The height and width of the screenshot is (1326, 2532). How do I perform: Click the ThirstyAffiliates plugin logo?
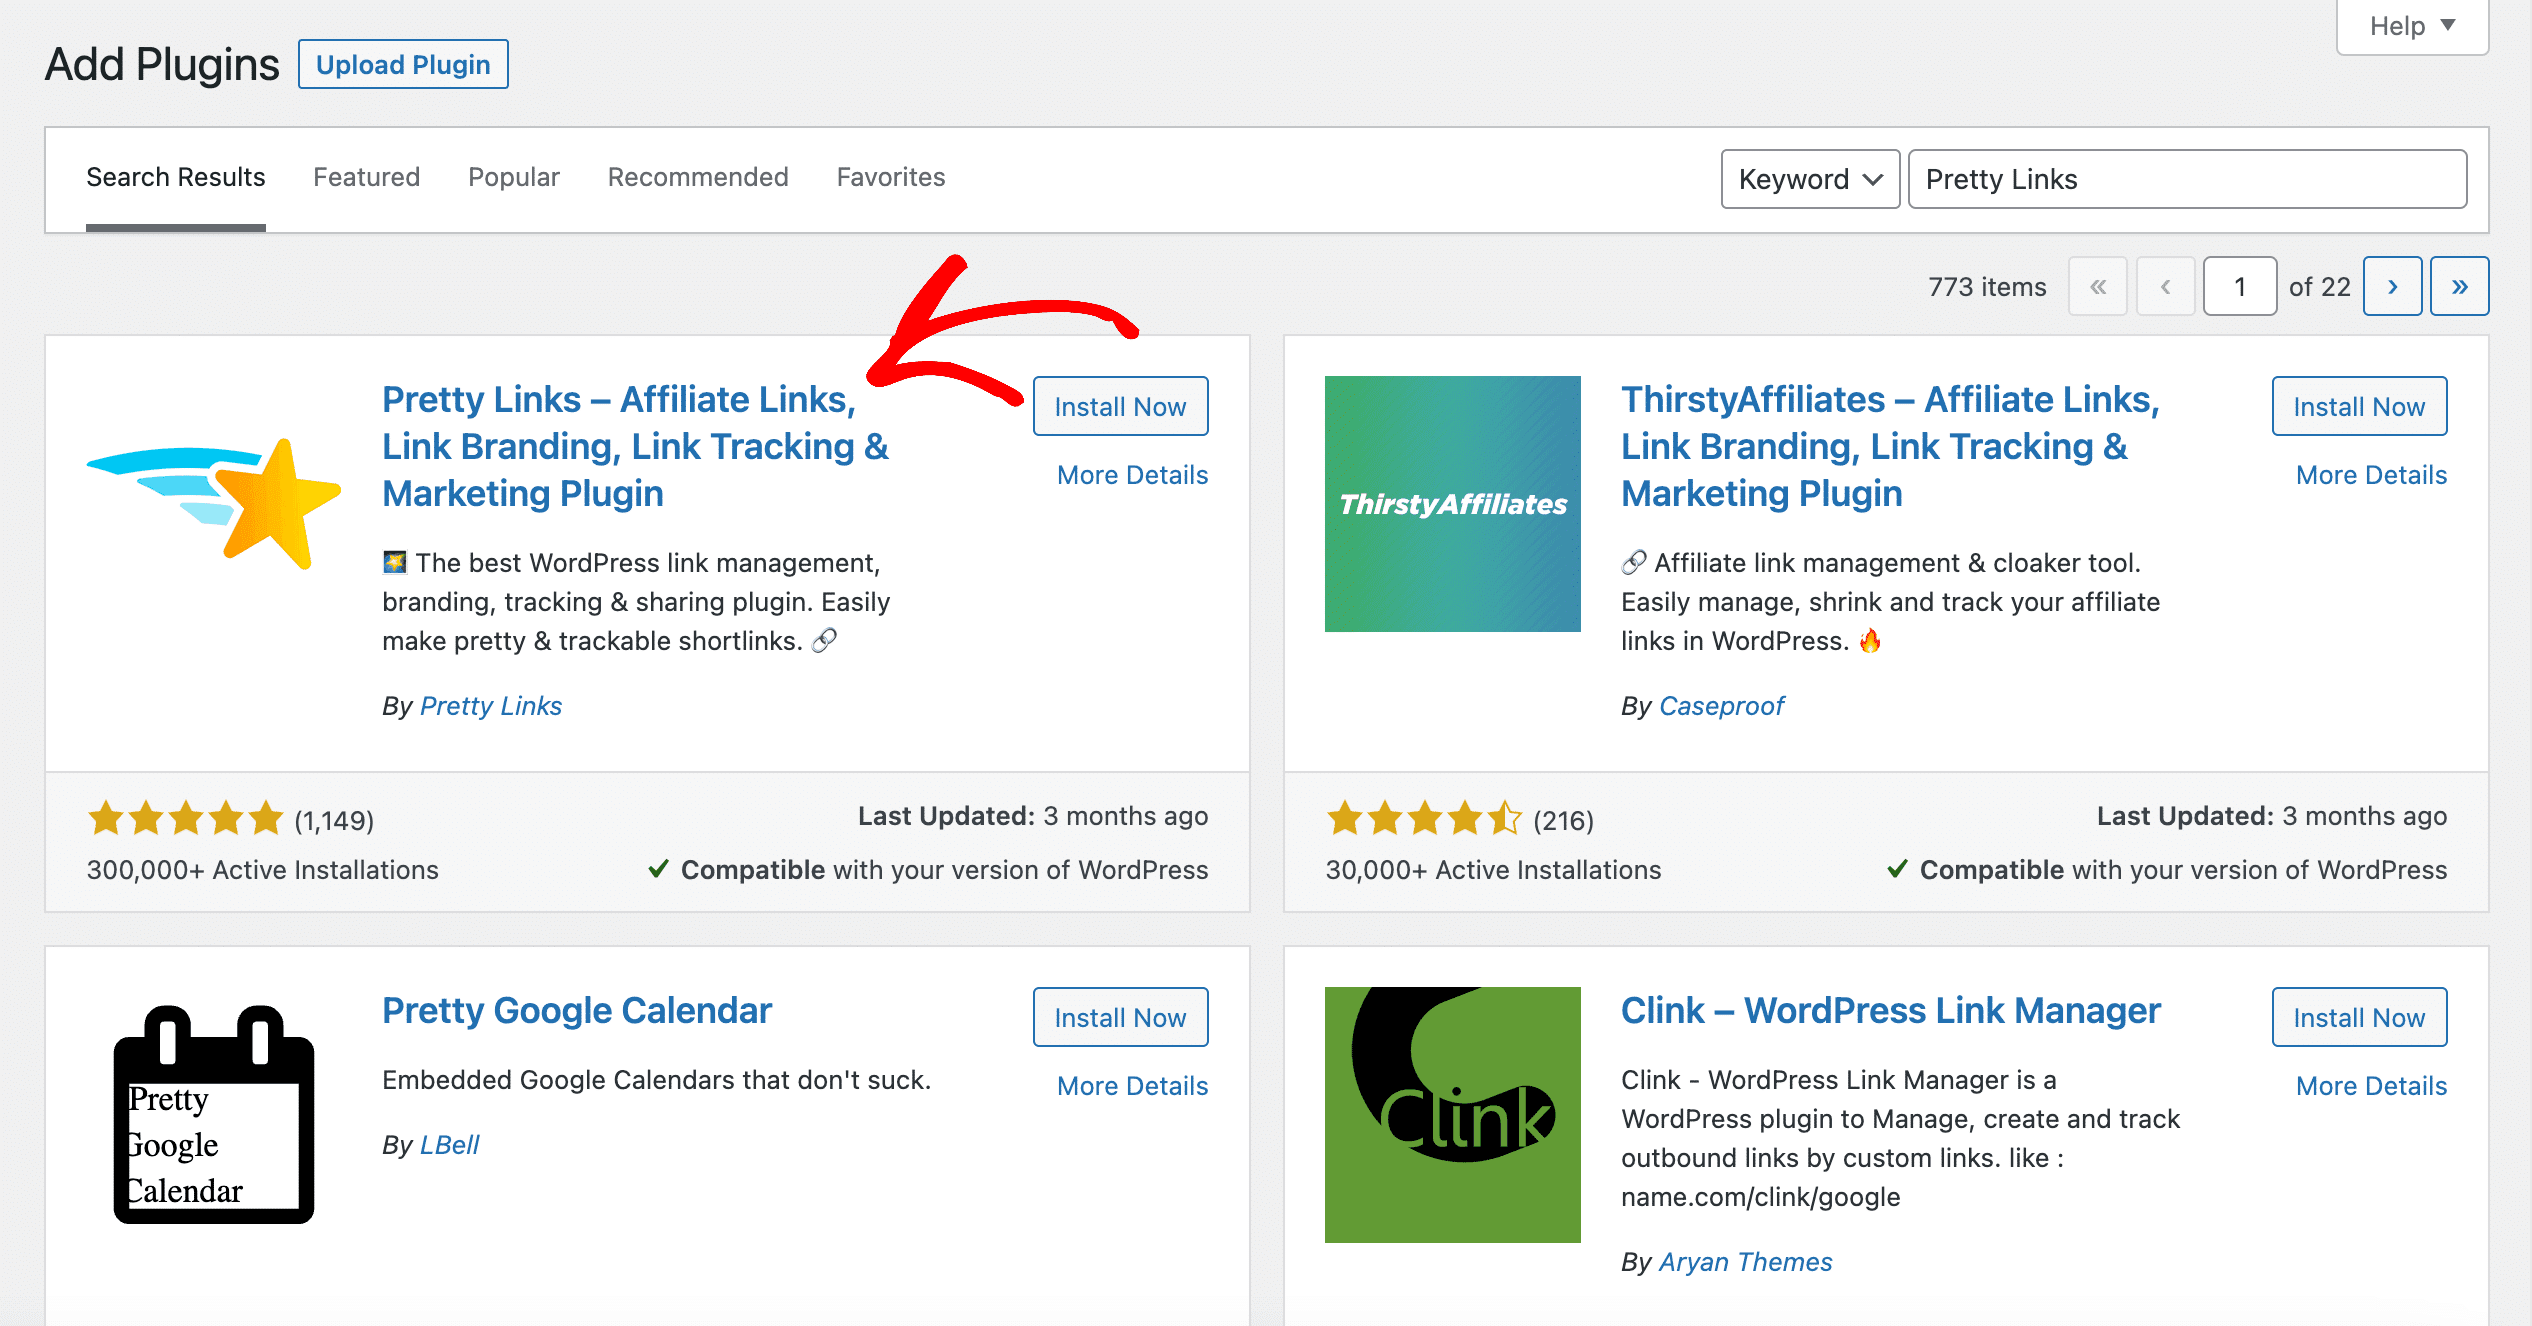pos(1452,504)
